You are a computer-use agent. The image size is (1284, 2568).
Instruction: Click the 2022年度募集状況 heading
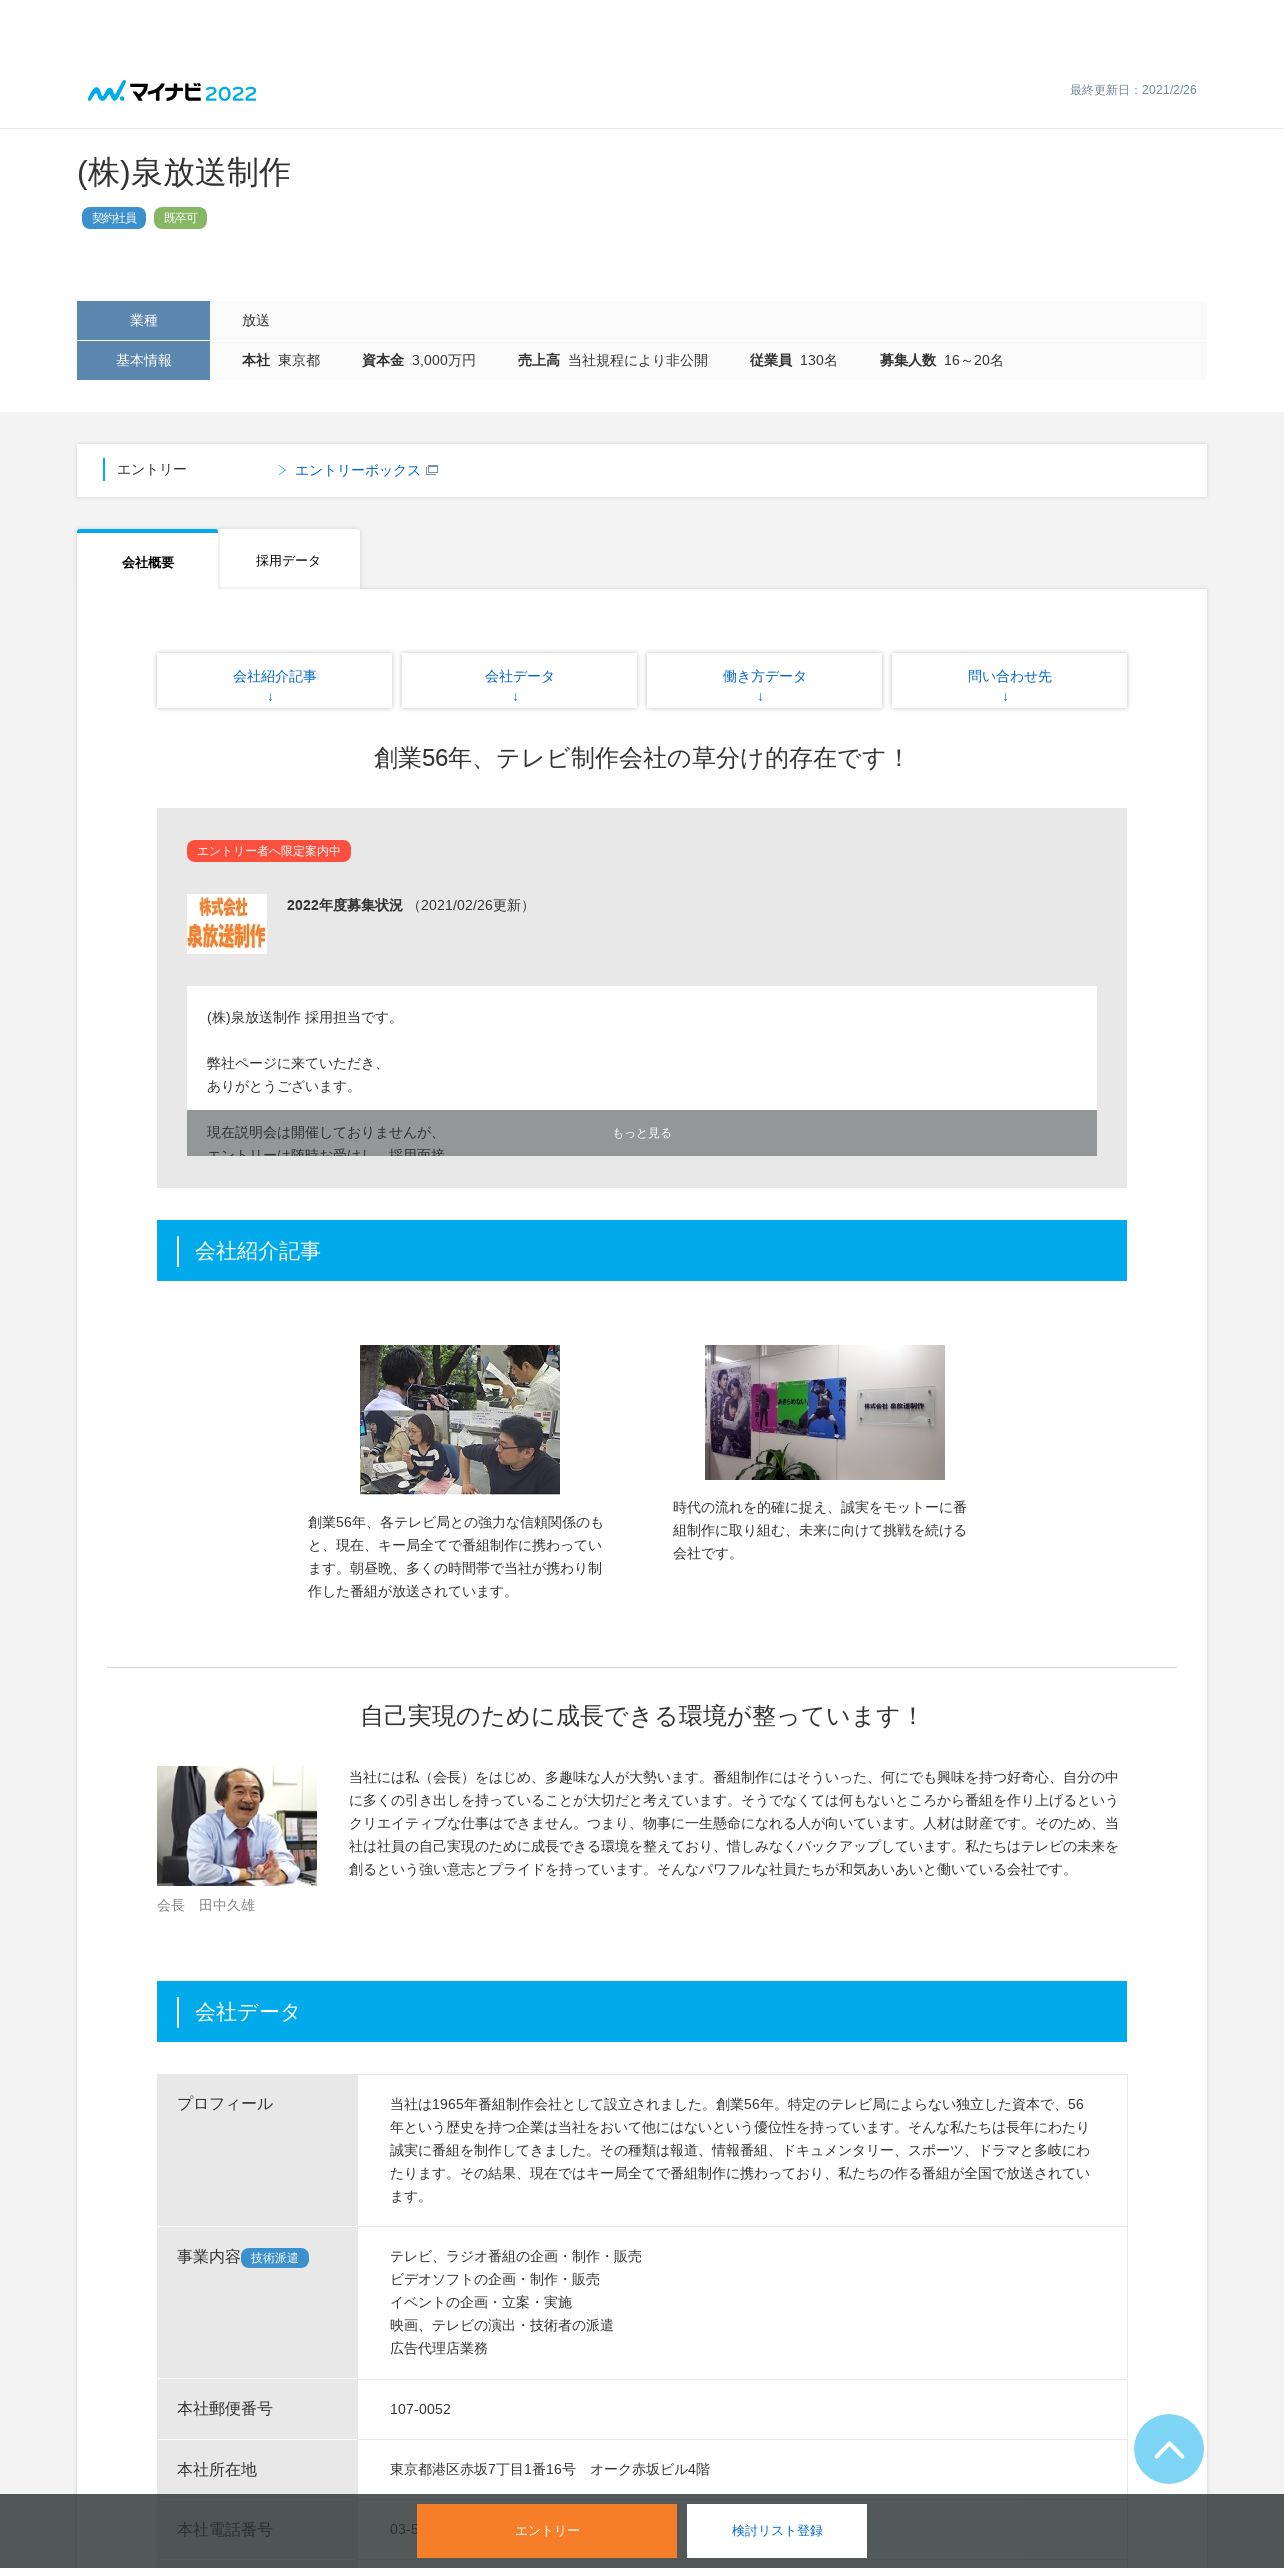(x=345, y=905)
